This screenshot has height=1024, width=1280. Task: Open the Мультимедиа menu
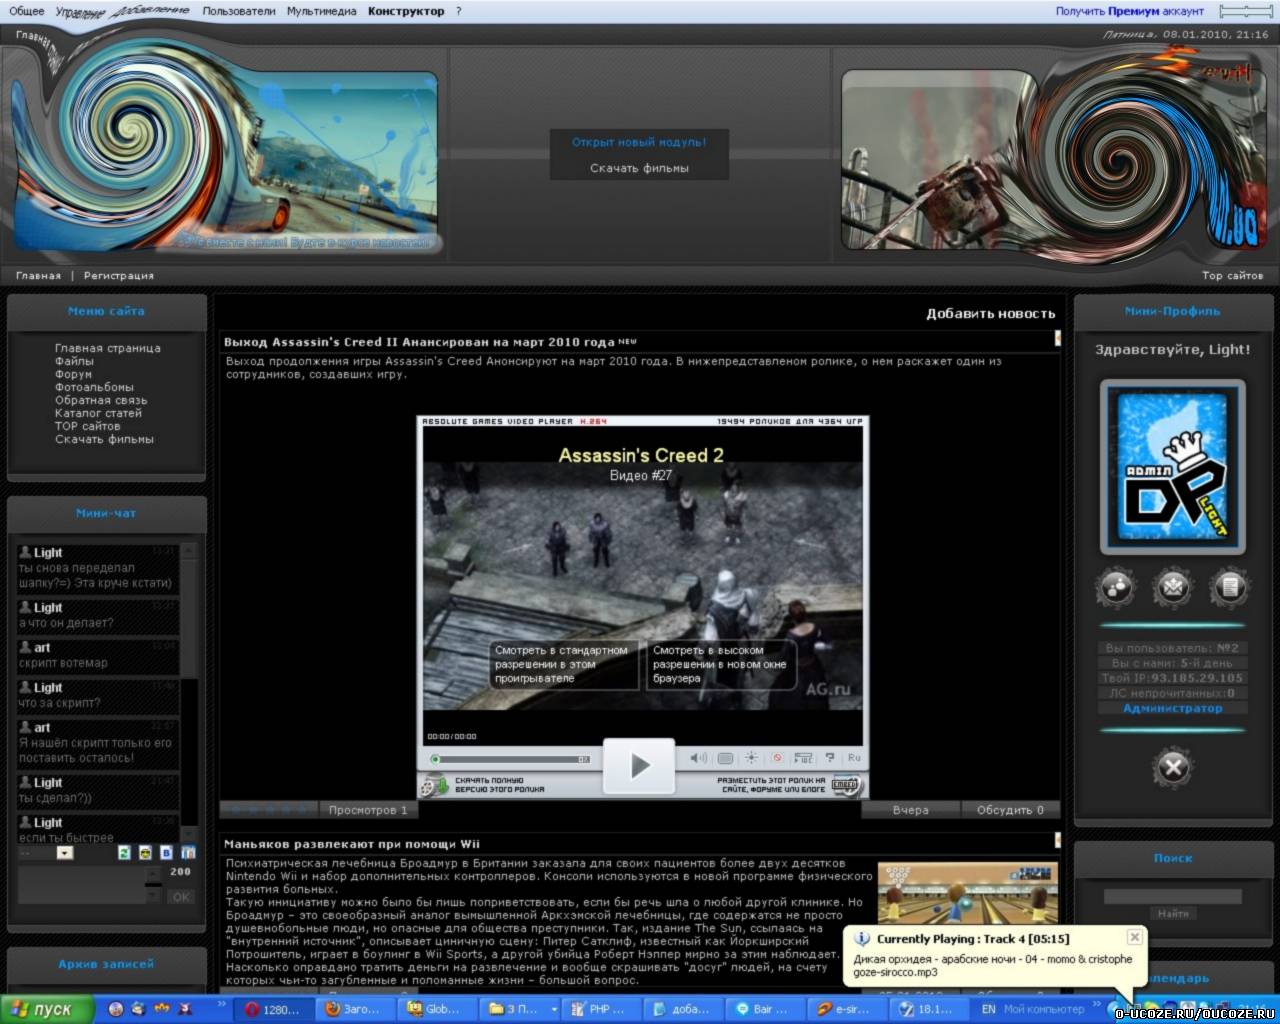(321, 11)
